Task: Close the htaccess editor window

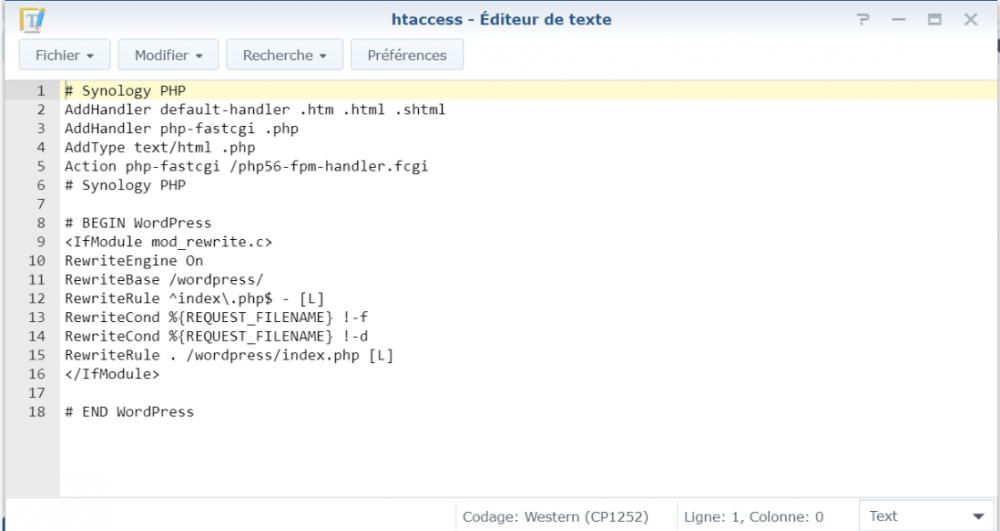Action: pyautogui.click(x=970, y=19)
